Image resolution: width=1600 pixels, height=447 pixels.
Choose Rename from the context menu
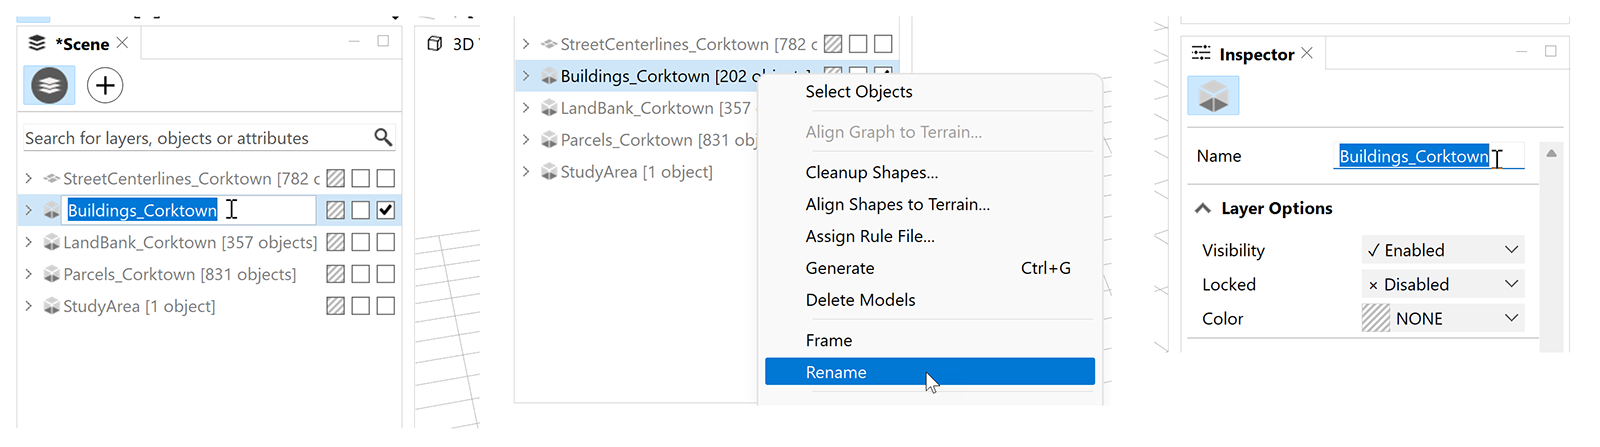(929, 372)
